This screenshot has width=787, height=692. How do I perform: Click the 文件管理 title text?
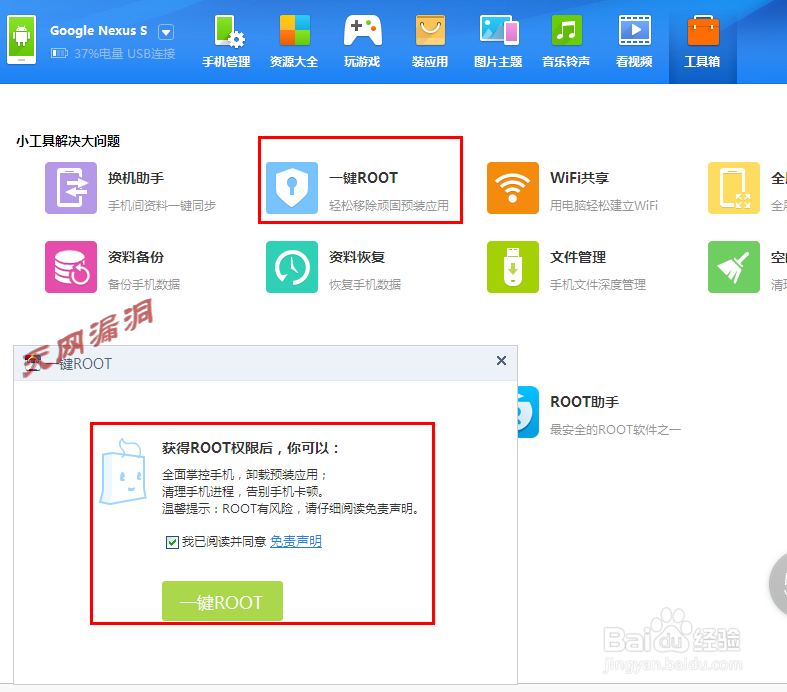[578, 257]
